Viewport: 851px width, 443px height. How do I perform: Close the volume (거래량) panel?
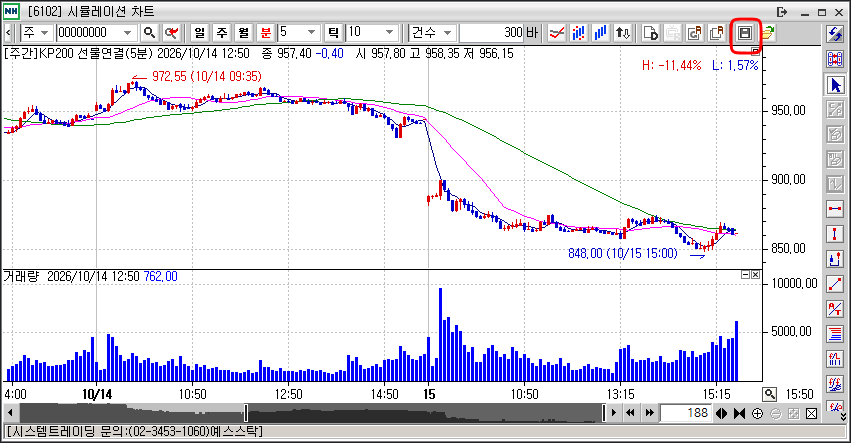tap(755, 275)
